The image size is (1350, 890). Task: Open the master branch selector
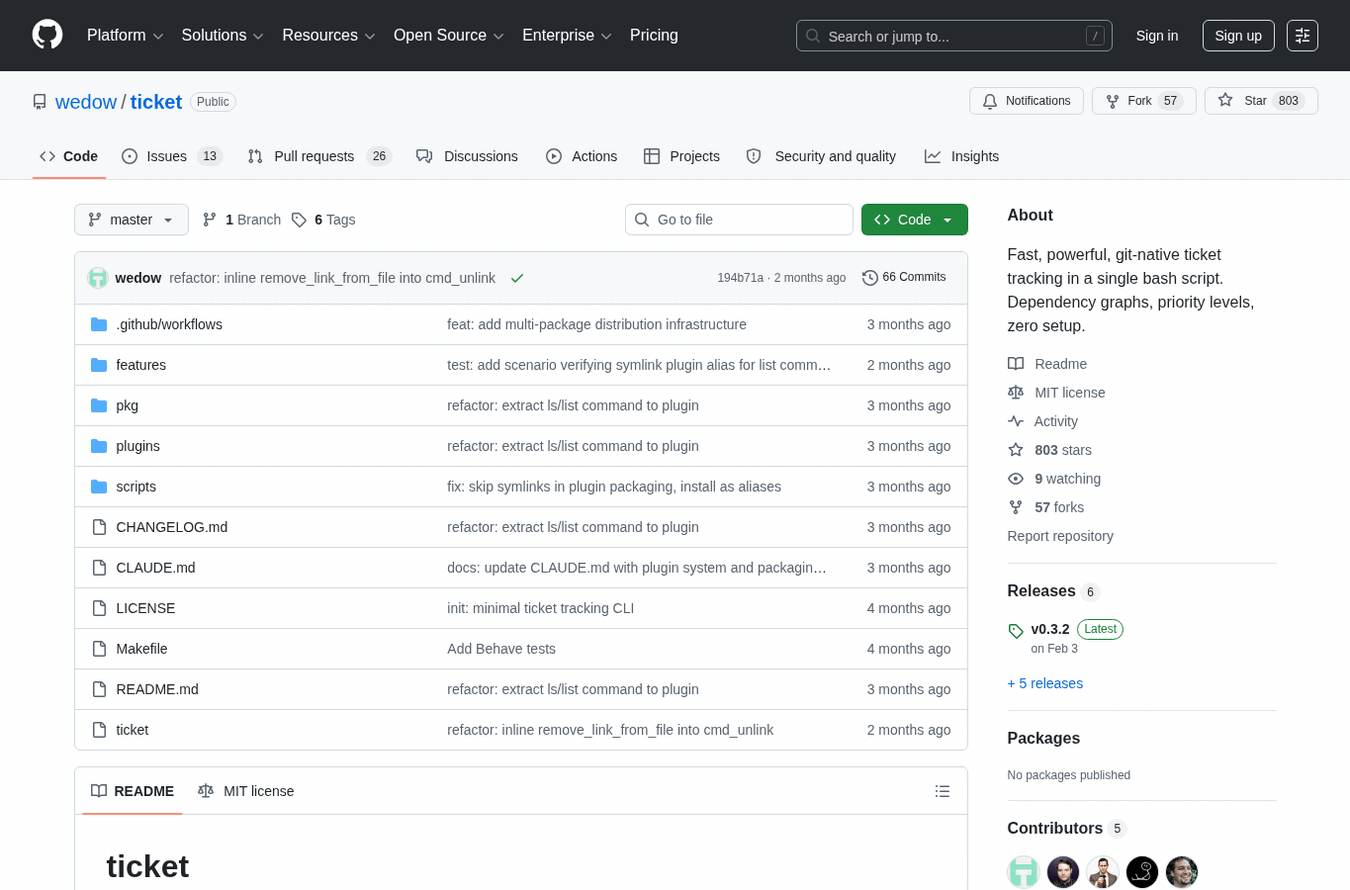pyautogui.click(x=131, y=220)
